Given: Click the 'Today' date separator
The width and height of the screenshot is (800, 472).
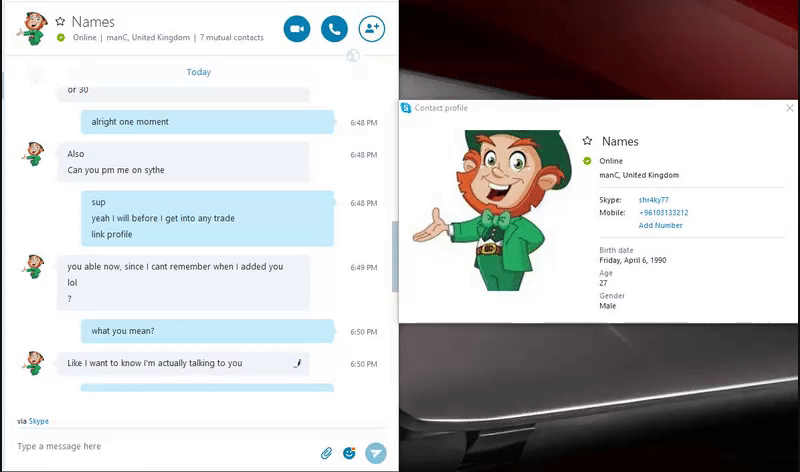Looking at the screenshot, I should pos(198,72).
